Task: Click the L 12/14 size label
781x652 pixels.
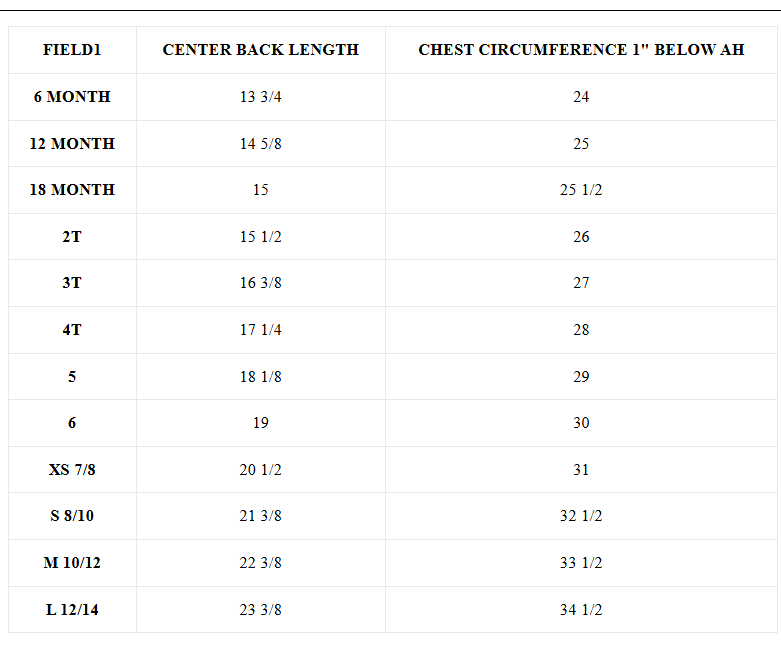Action: click(x=72, y=610)
